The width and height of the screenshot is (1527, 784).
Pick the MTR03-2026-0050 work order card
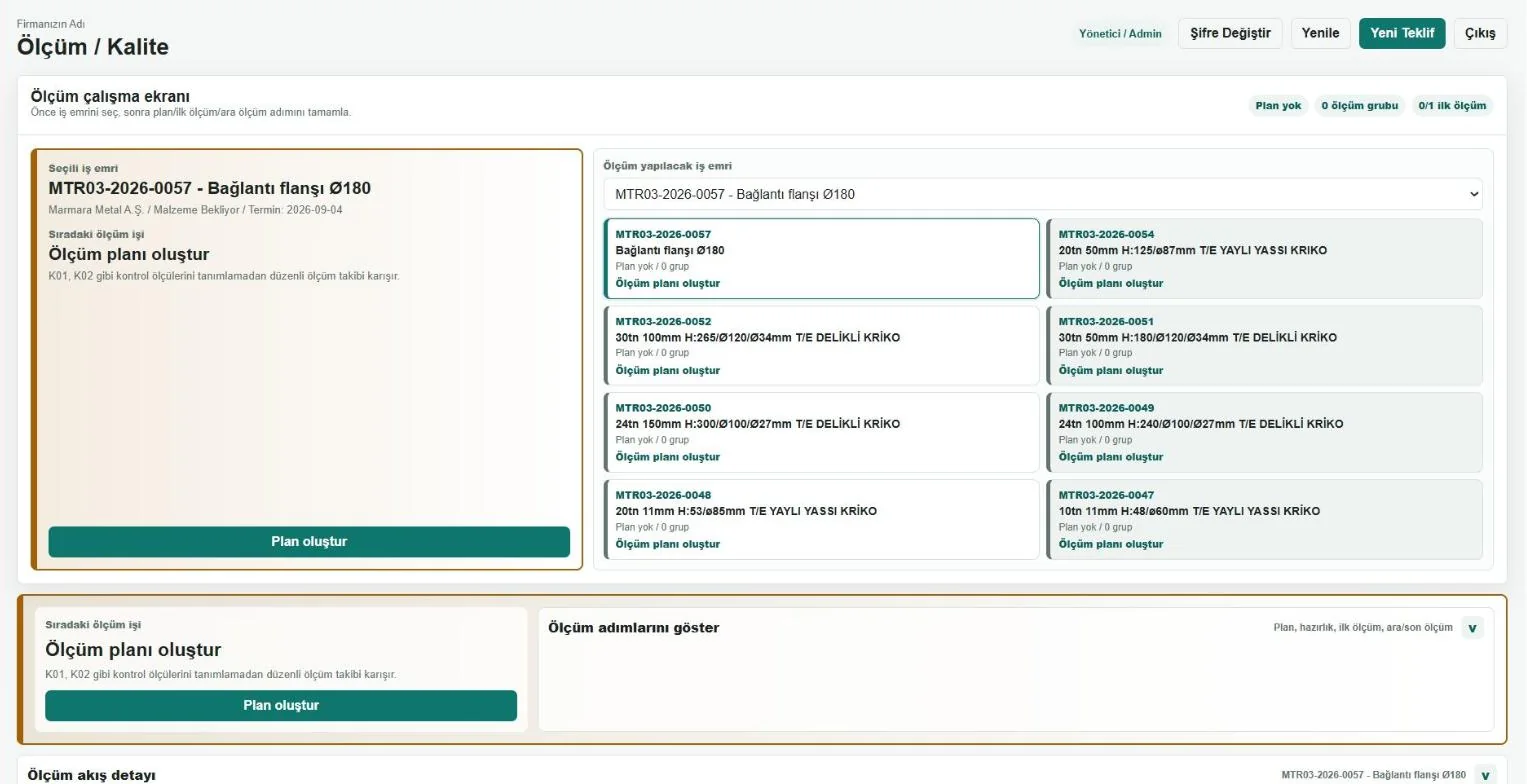click(822, 432)
